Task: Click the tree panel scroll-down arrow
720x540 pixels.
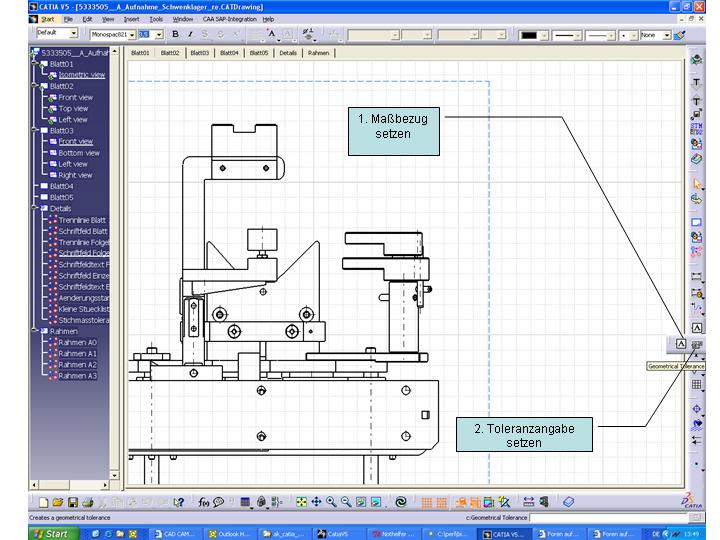Action: coord(115,475)
